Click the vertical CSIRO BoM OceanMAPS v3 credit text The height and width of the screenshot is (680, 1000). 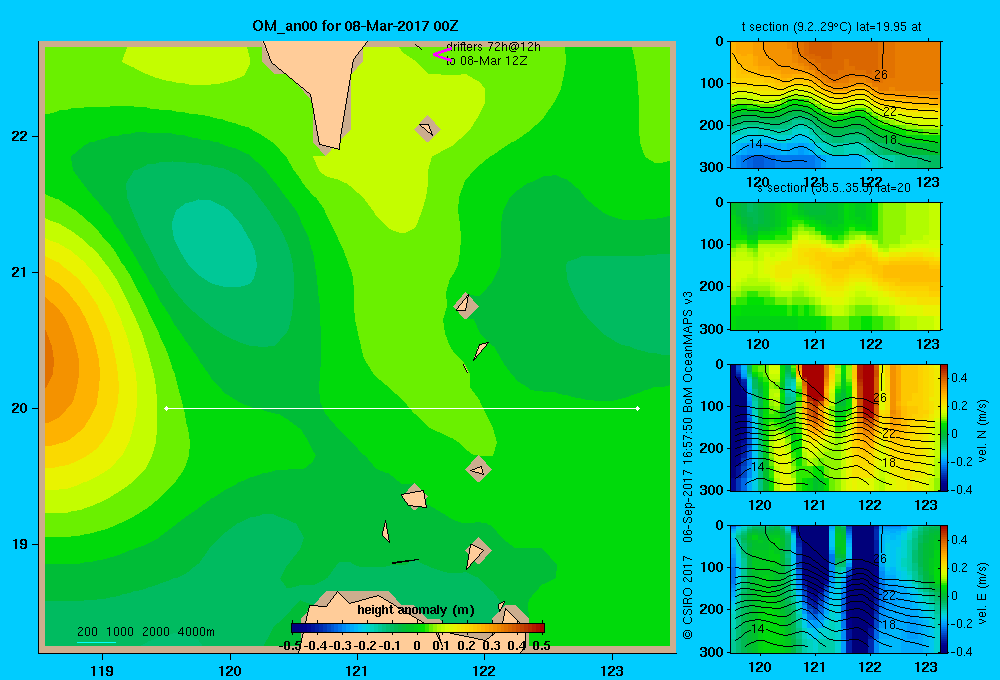click(x=688, y=465)
